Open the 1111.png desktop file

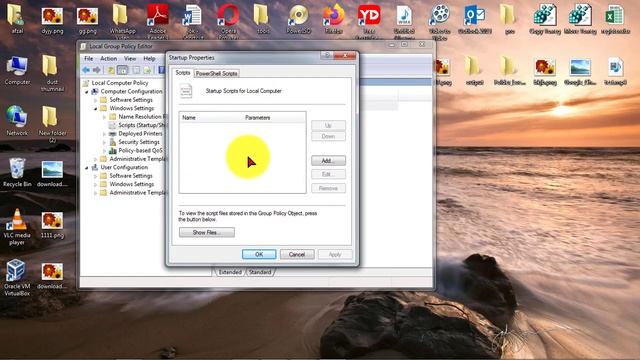tap(52, 225)
